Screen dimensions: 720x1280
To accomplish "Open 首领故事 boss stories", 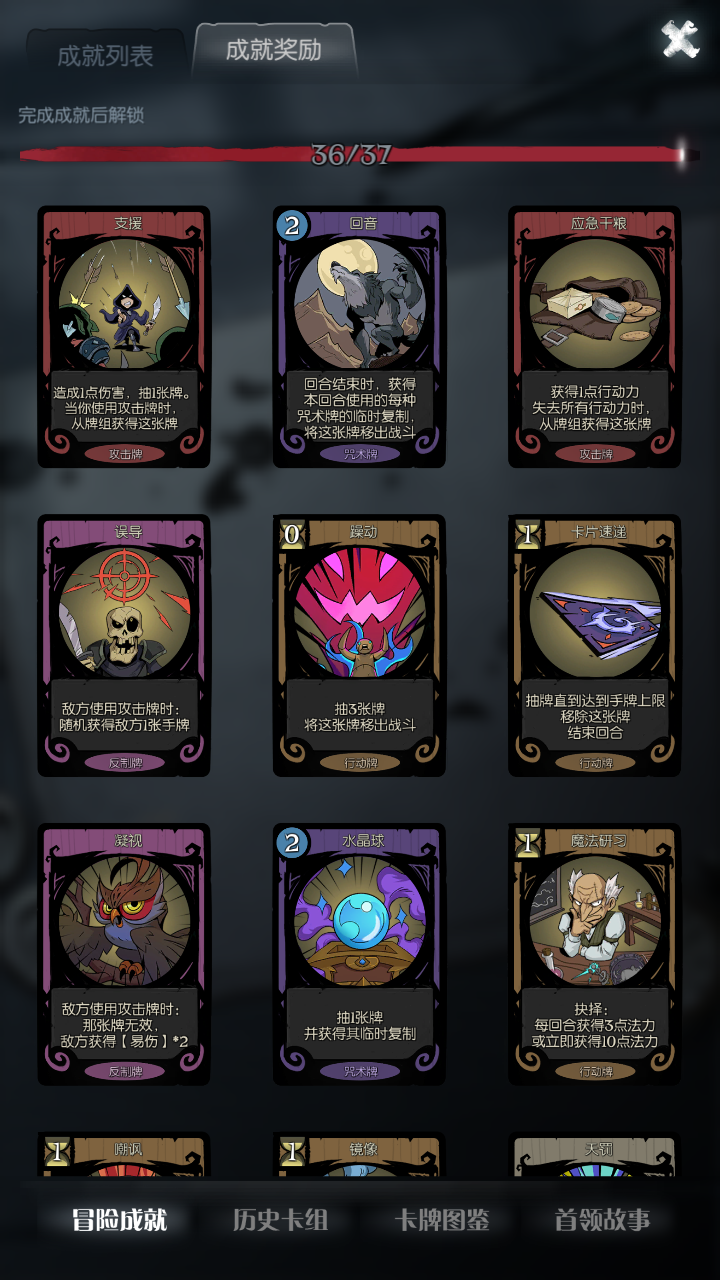I will click(602, 1220).
